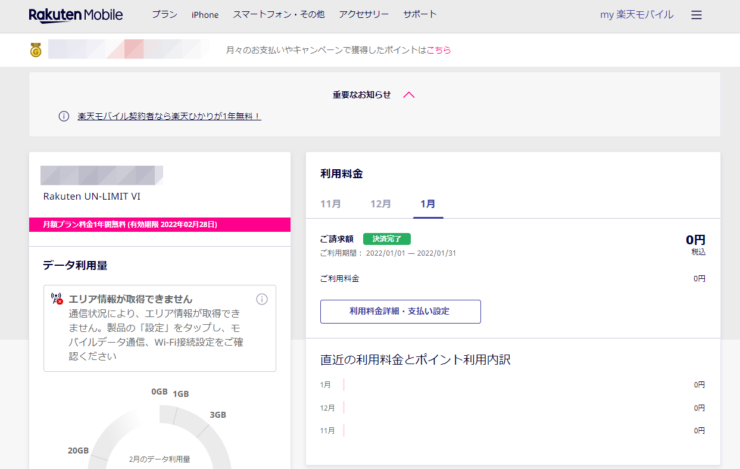The width and height of the screenshot is (740, 469).
Task: Open the iPhone menu item
Action: (x=205, y=15)
